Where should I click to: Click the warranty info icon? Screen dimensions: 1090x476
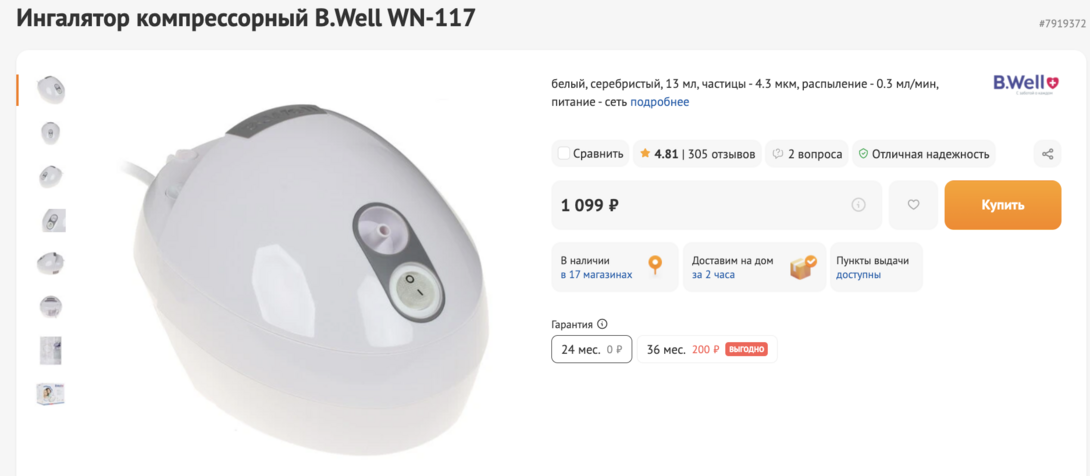click(x=603, y=324)
